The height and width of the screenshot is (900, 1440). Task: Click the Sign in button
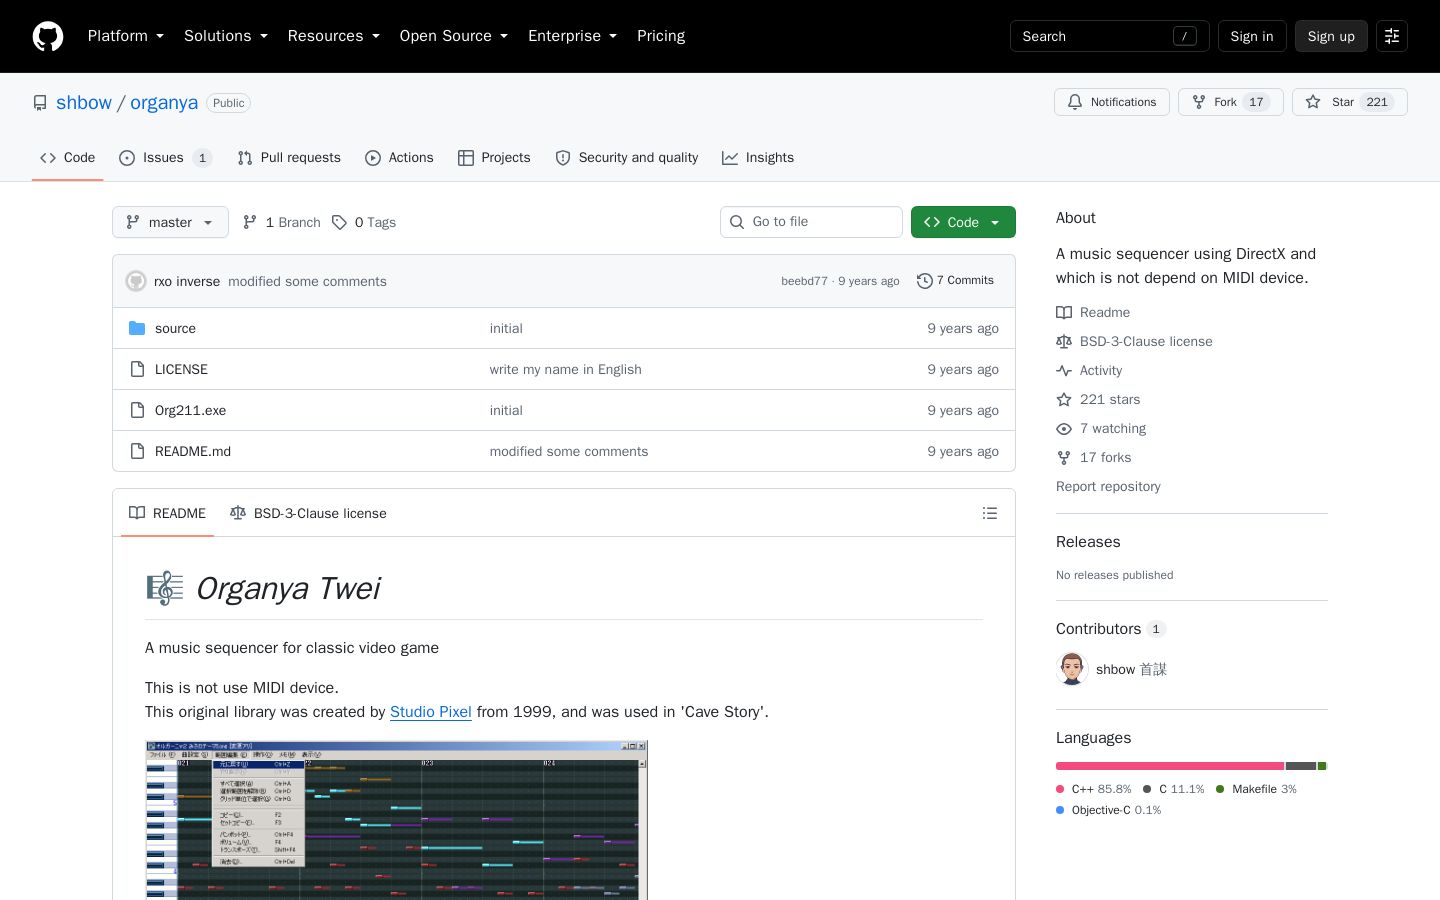[1252, 36]
